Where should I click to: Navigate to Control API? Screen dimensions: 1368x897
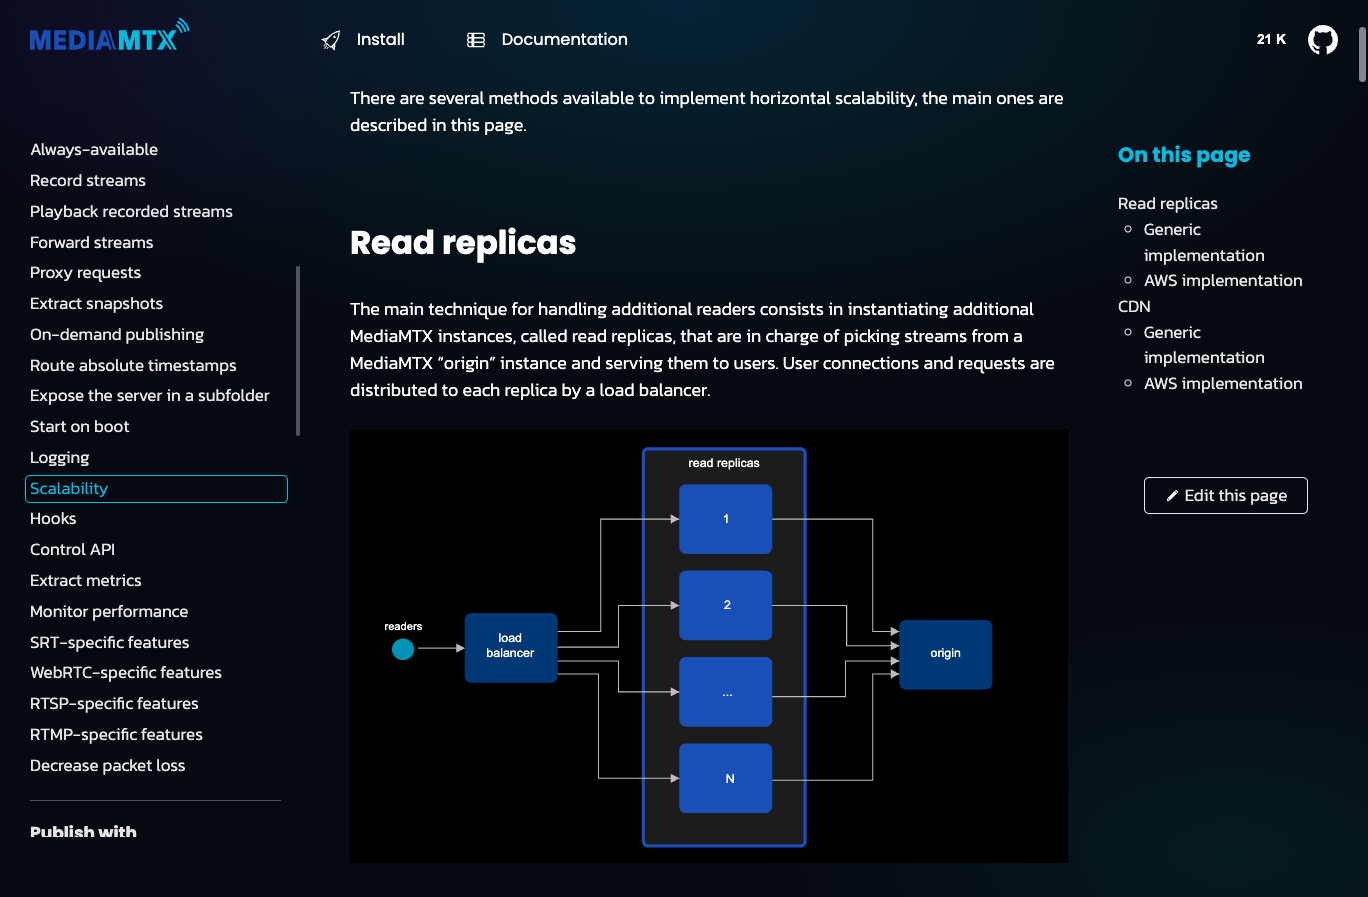pyautogui.click(x=72, y=550)
